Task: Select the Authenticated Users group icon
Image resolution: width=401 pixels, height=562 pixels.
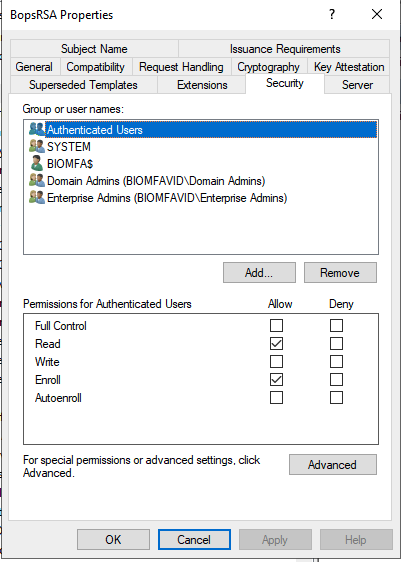Action: (x=37, y=129)
